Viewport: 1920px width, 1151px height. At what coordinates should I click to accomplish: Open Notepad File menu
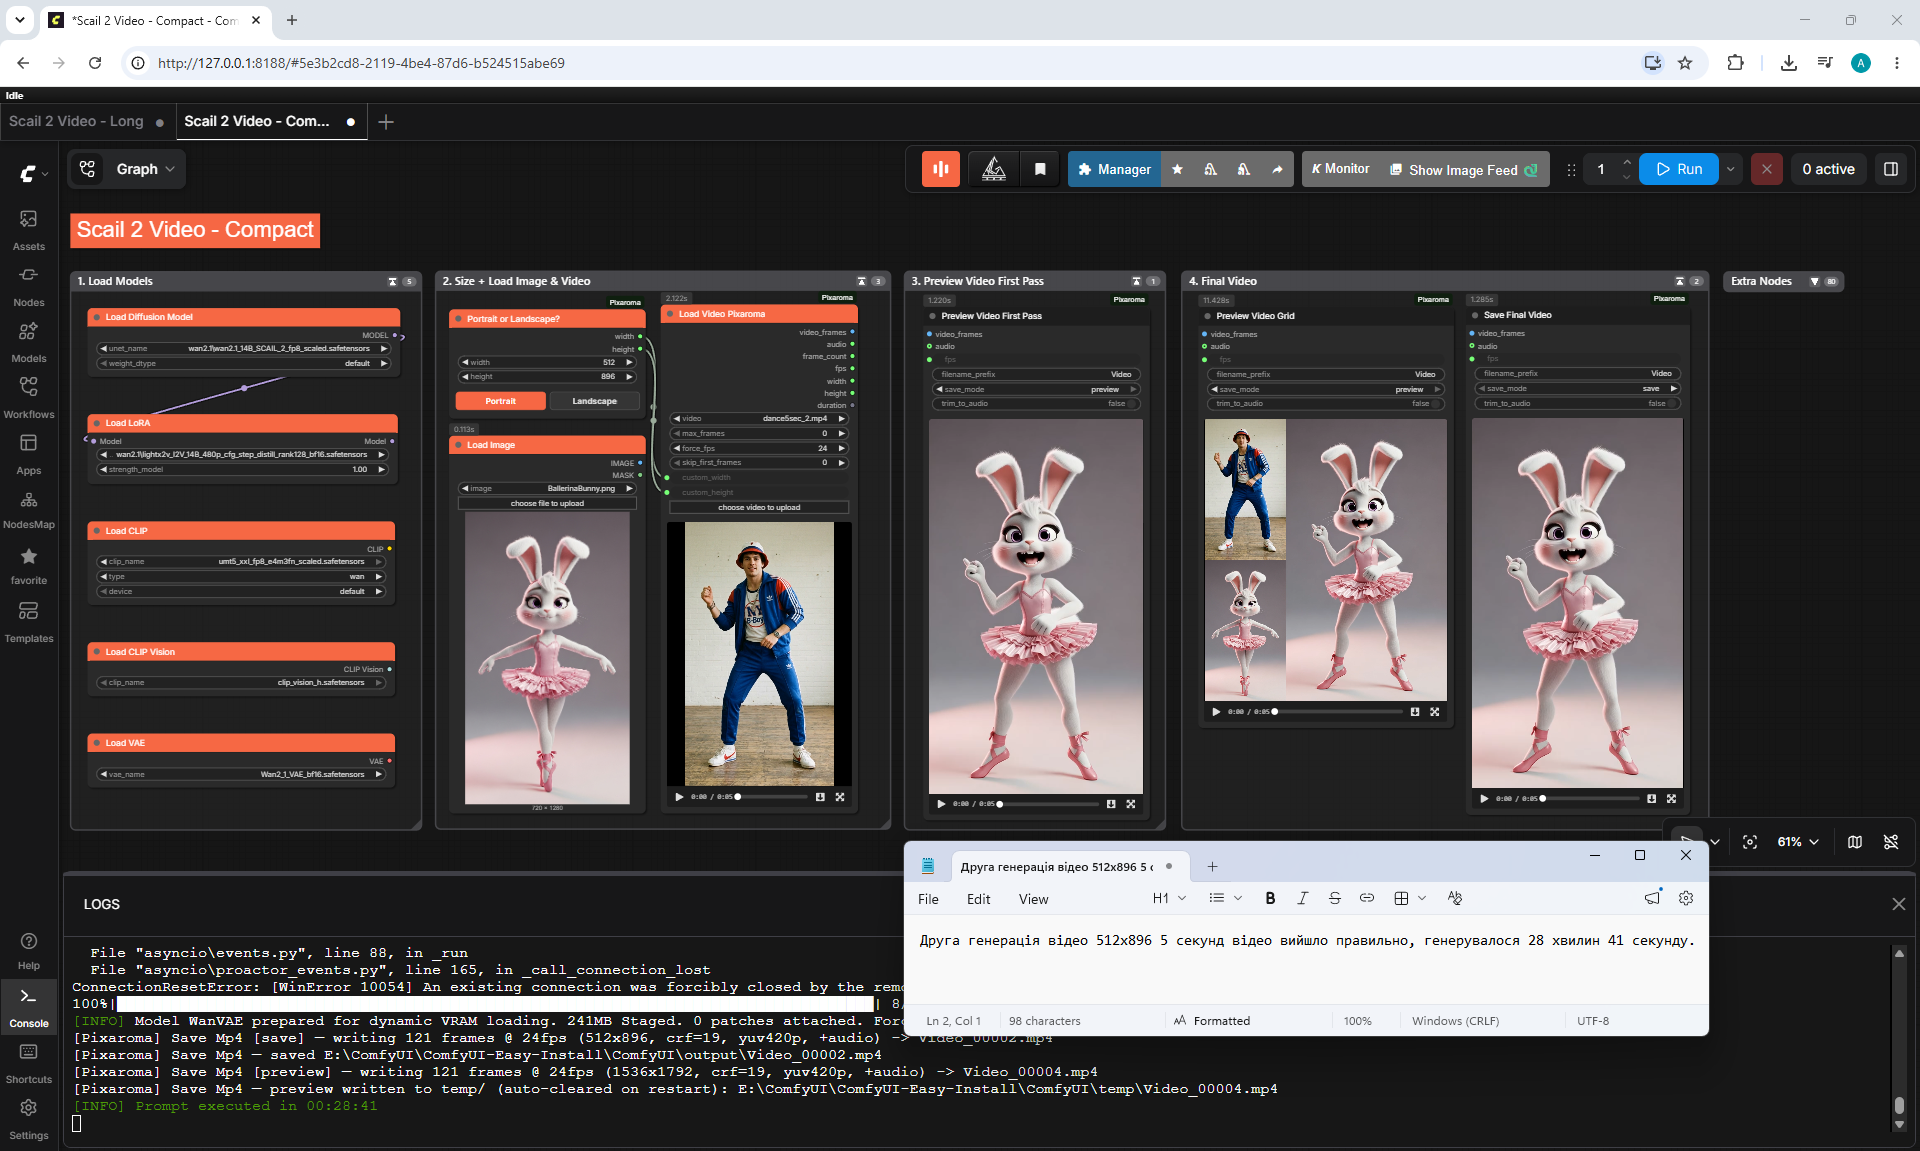[928, 899]
